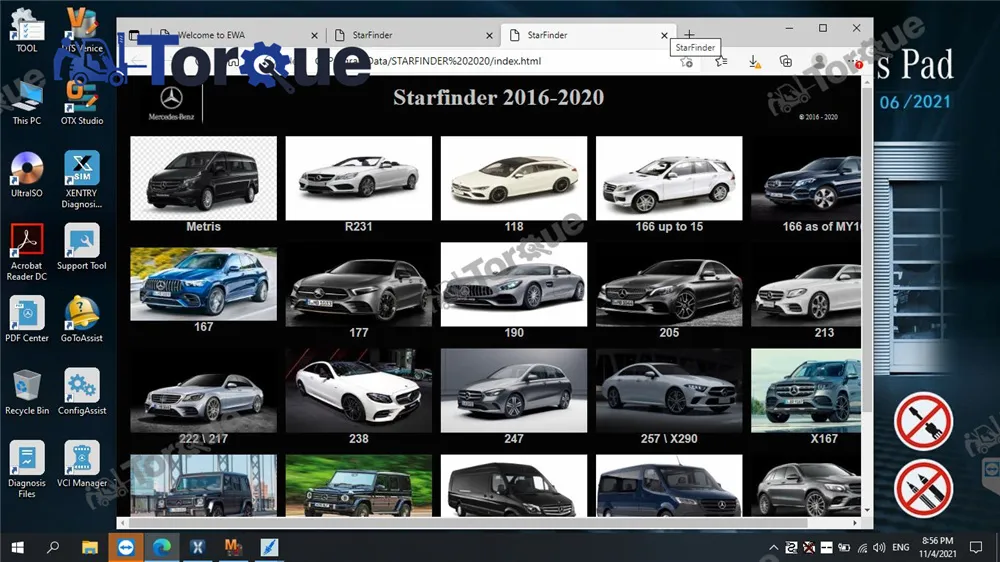The width and height of the screenshot is (1000, 562).
Task: Launch ConfigAssist desktop shortcut
Action: pos(82,392)
